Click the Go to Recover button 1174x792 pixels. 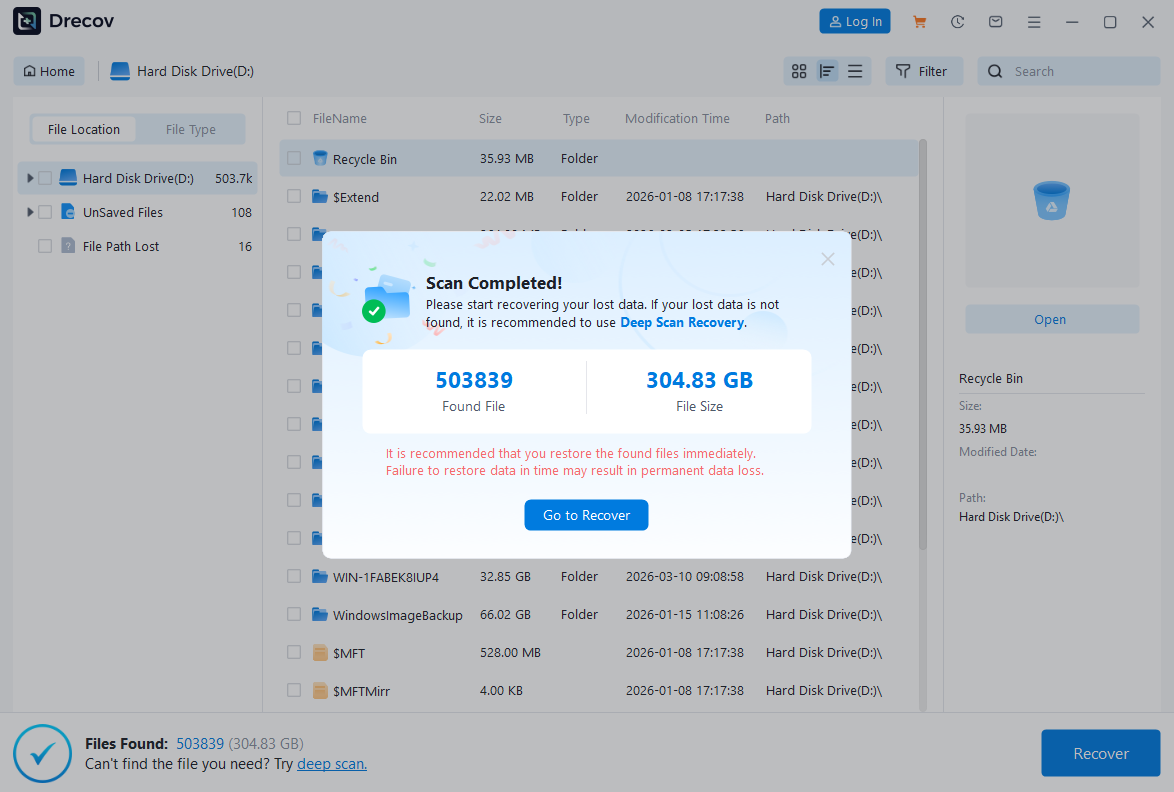(586, 515)
